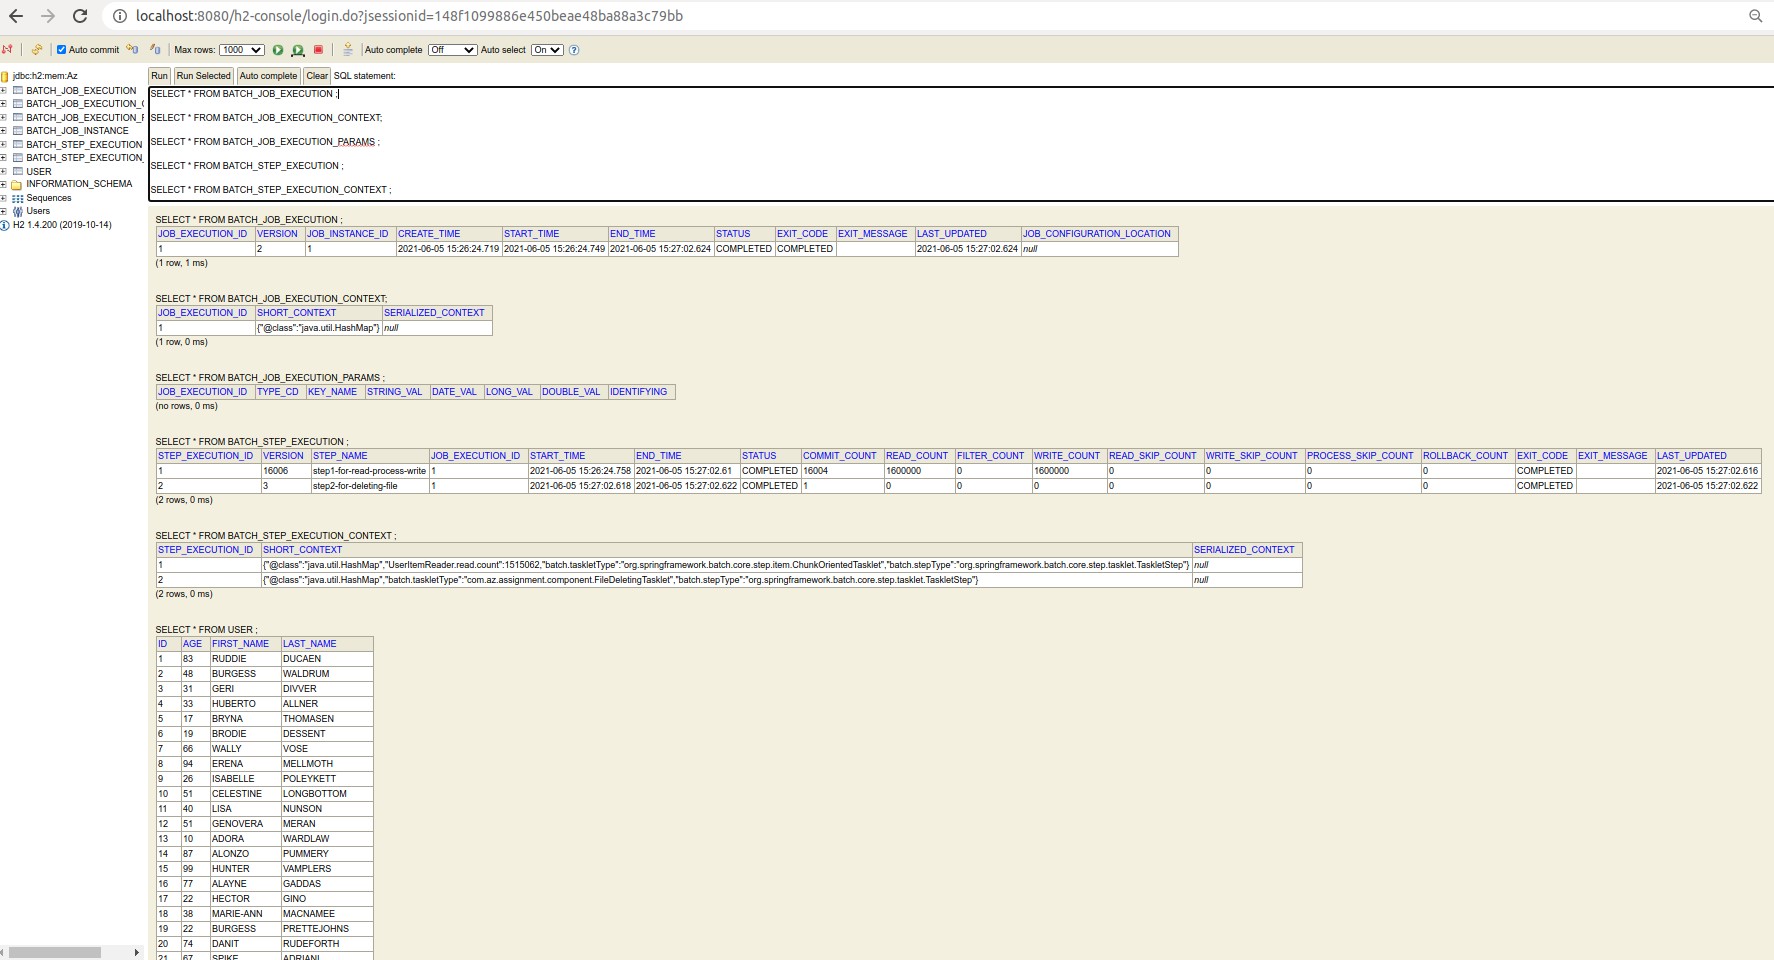Image resolution: width=1774 pixels, height=960 pixels.
Task: Click the Sequences grid icon
Action: pos(17,198)
